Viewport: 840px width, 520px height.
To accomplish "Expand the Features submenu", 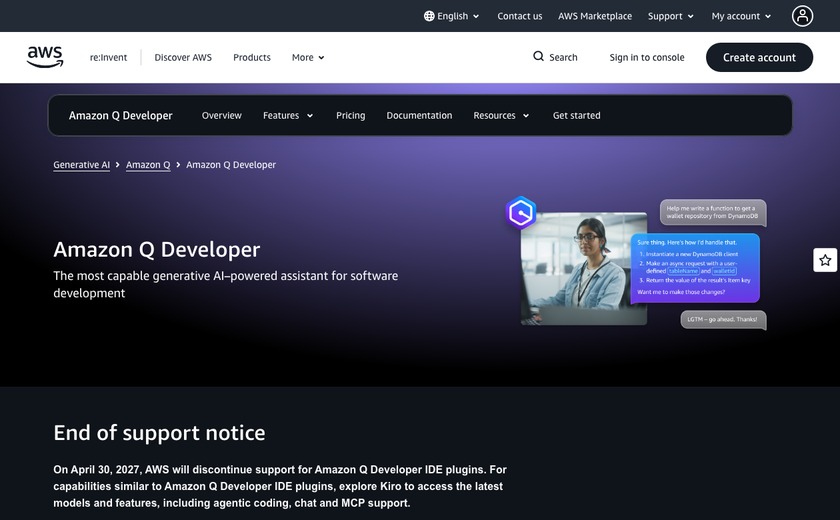I will click(288, 115).
